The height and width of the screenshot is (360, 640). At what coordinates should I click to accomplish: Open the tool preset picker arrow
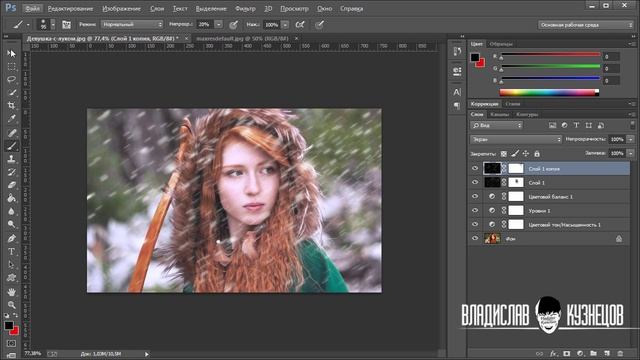pos(28,25)
